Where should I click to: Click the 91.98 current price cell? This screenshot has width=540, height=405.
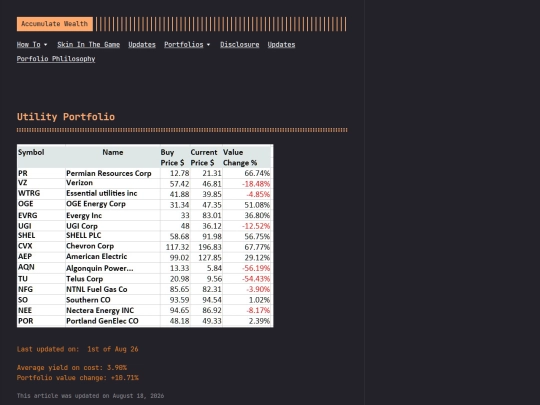212,237
